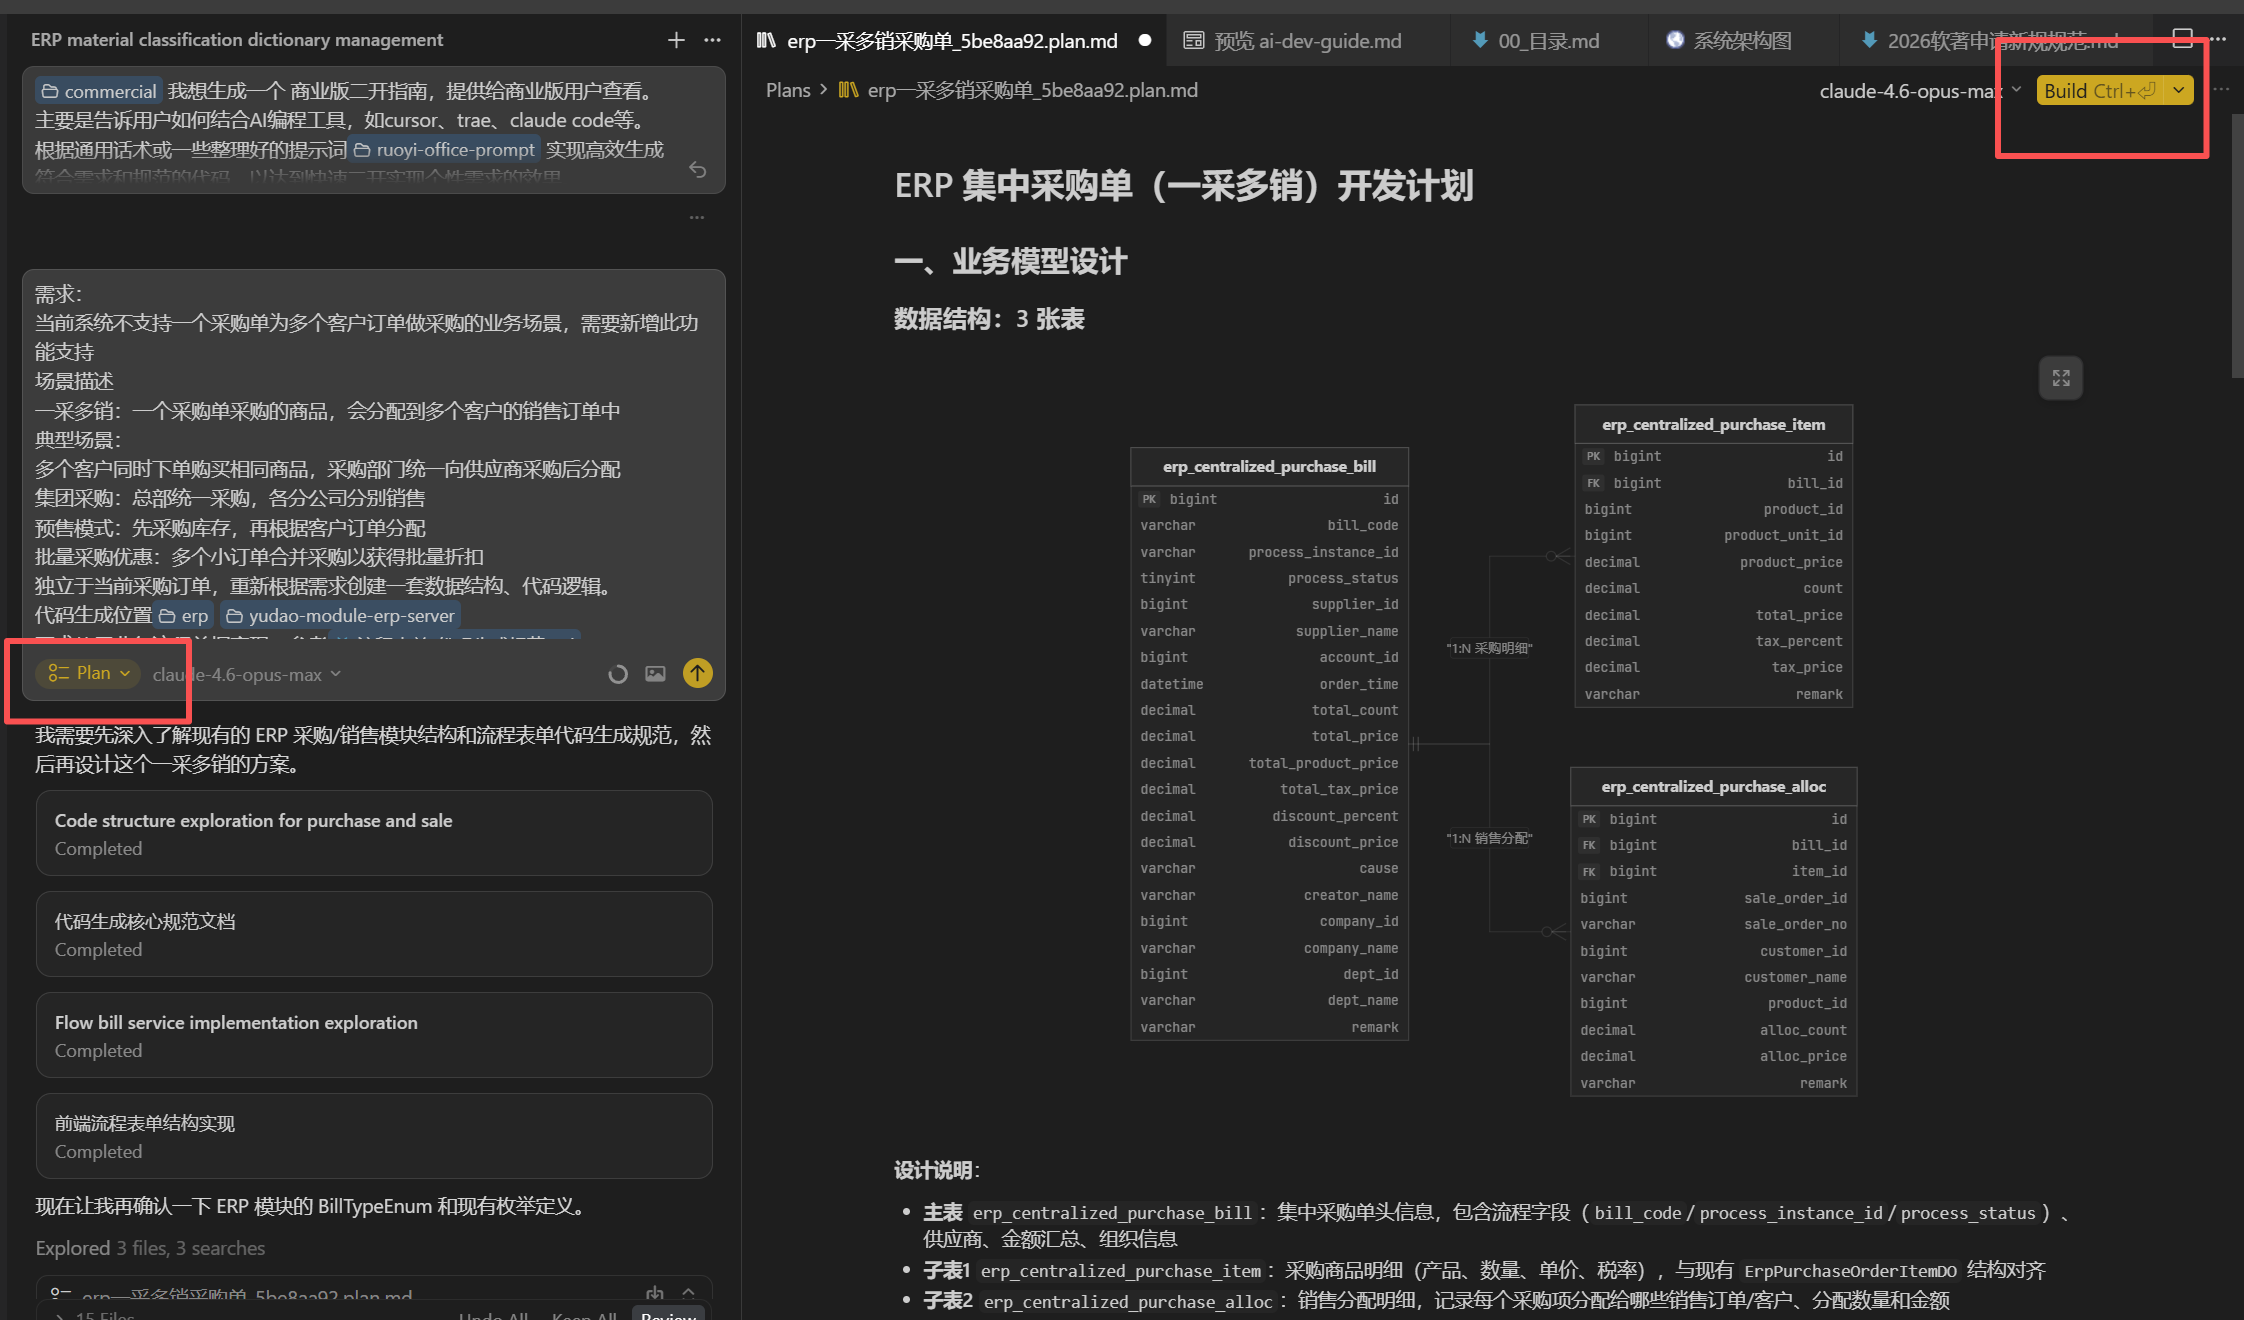Toggle the split editor layout icon
Viewport: 2244px width, 1320px height.
(2183, 38)
